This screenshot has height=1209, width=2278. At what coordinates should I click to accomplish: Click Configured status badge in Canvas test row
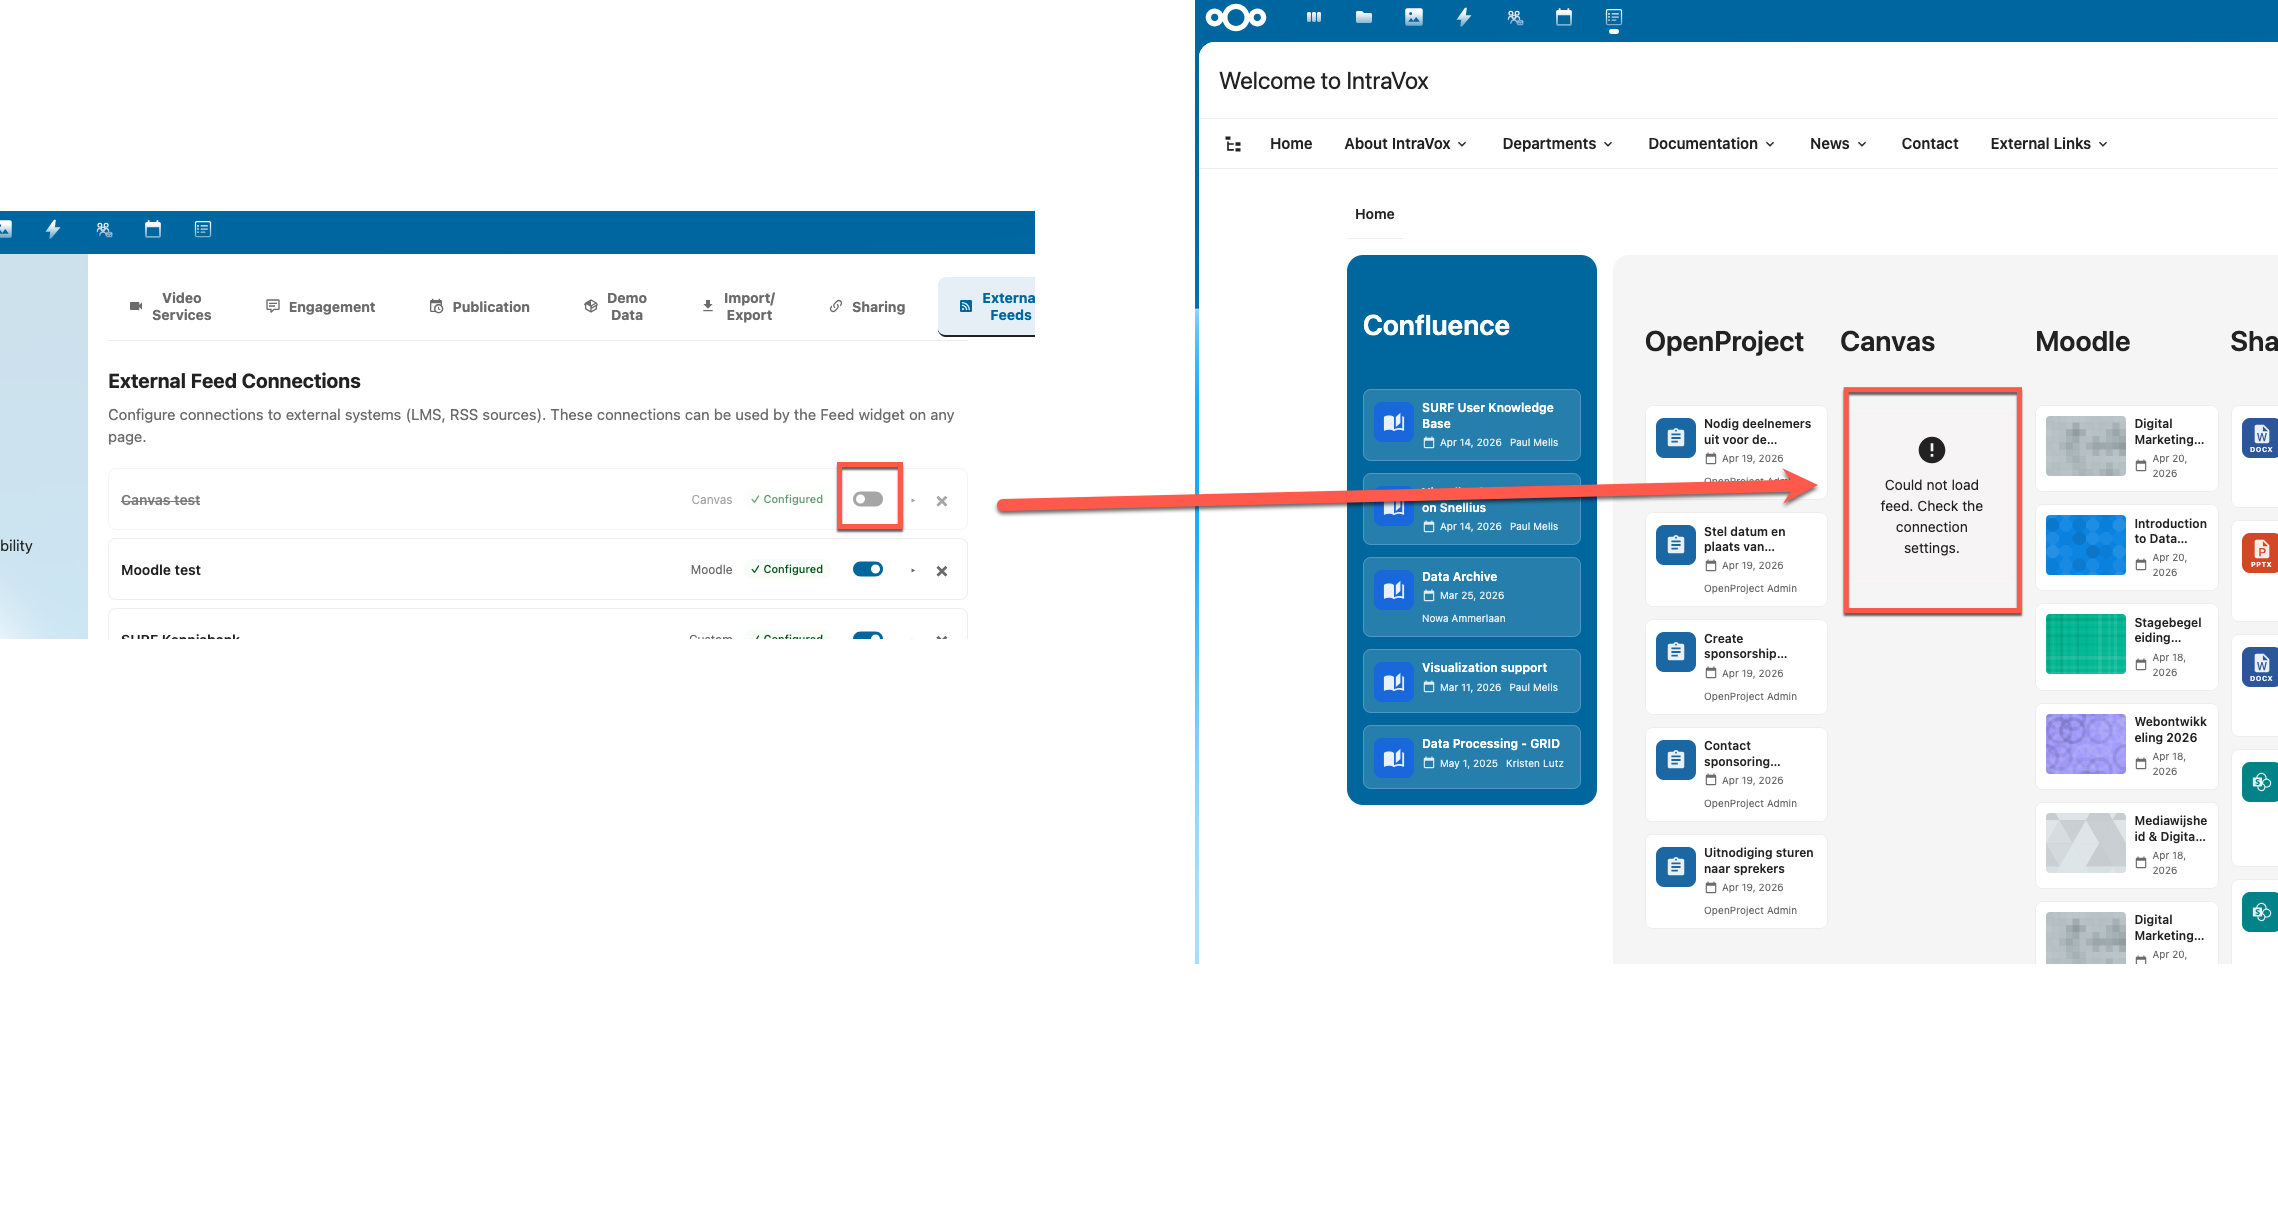[787, 500]
